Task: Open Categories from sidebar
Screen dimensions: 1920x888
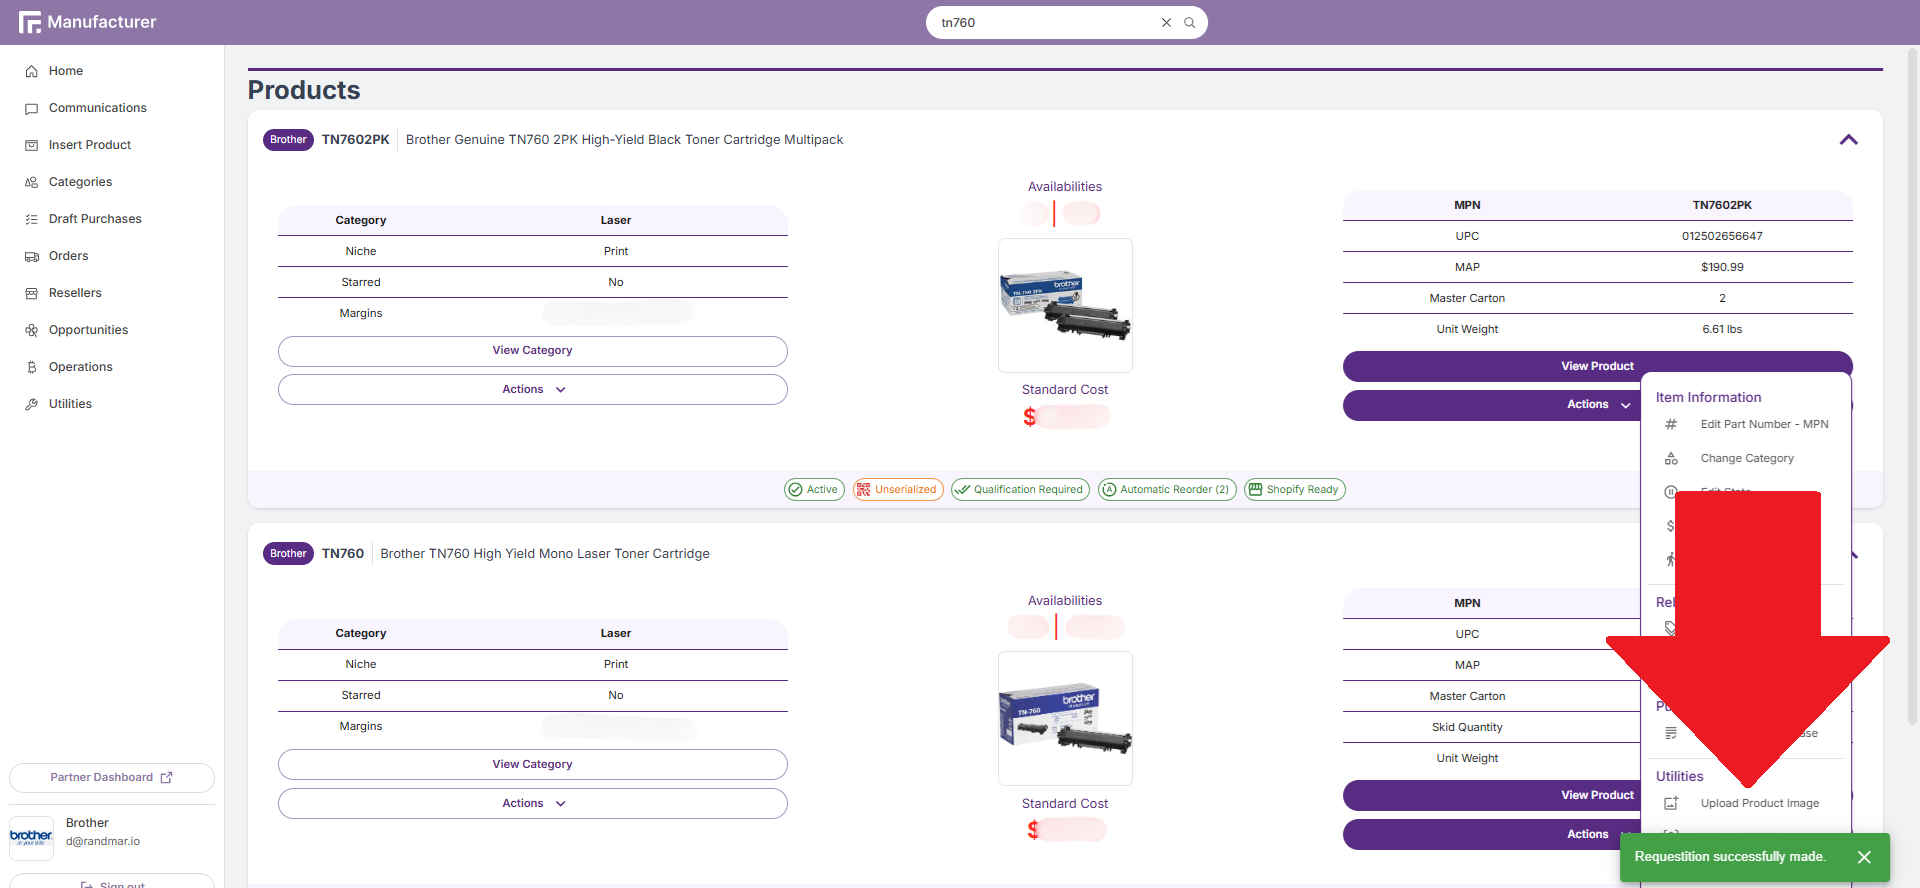Action: tap(80, 182)
